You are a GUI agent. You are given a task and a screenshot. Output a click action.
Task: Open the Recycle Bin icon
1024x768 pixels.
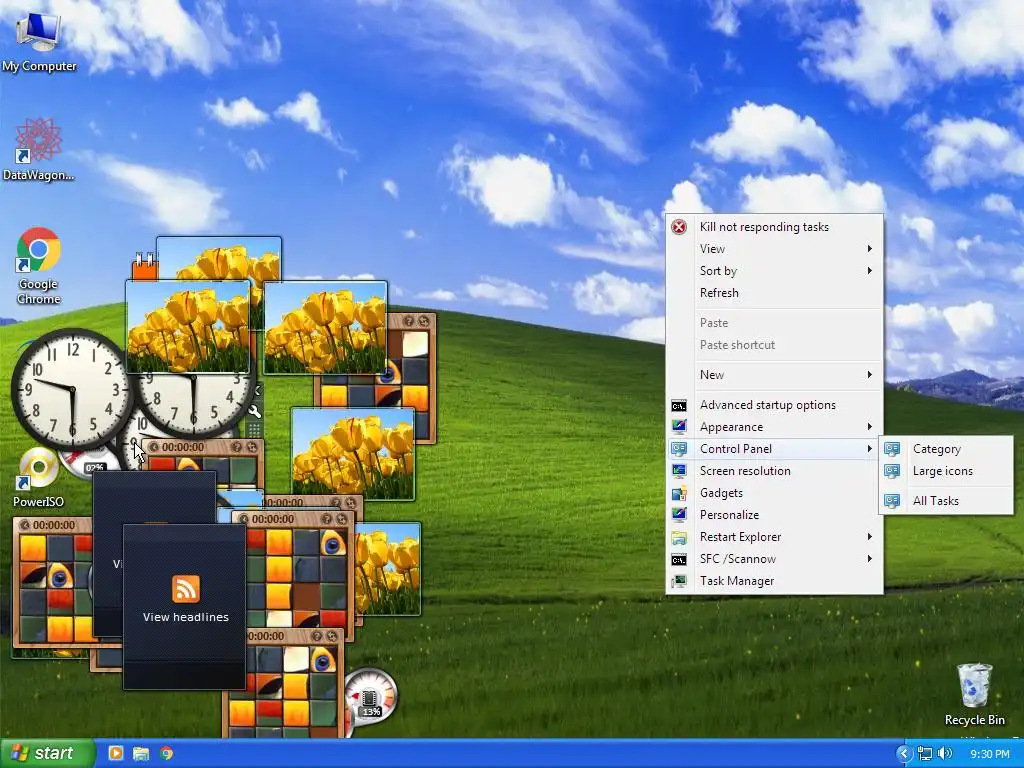974,694
